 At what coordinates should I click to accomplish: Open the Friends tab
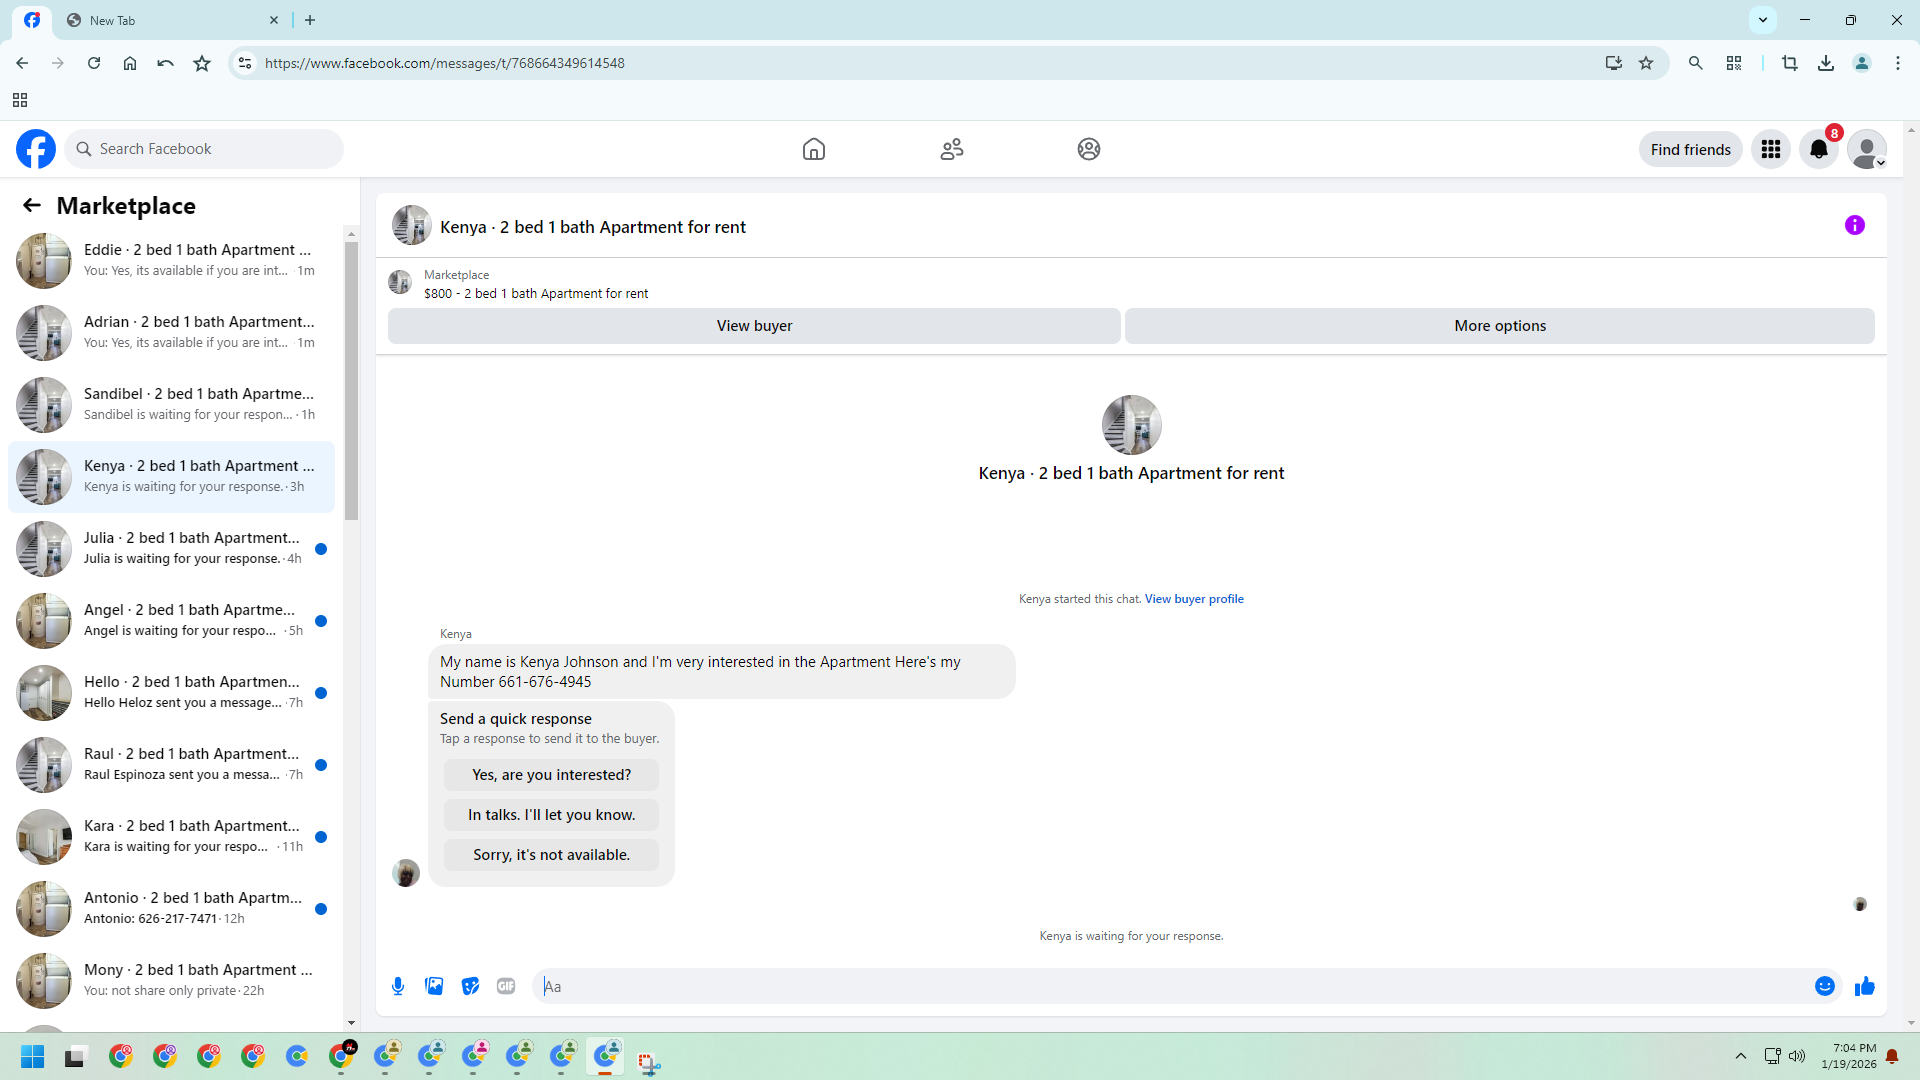952,149
